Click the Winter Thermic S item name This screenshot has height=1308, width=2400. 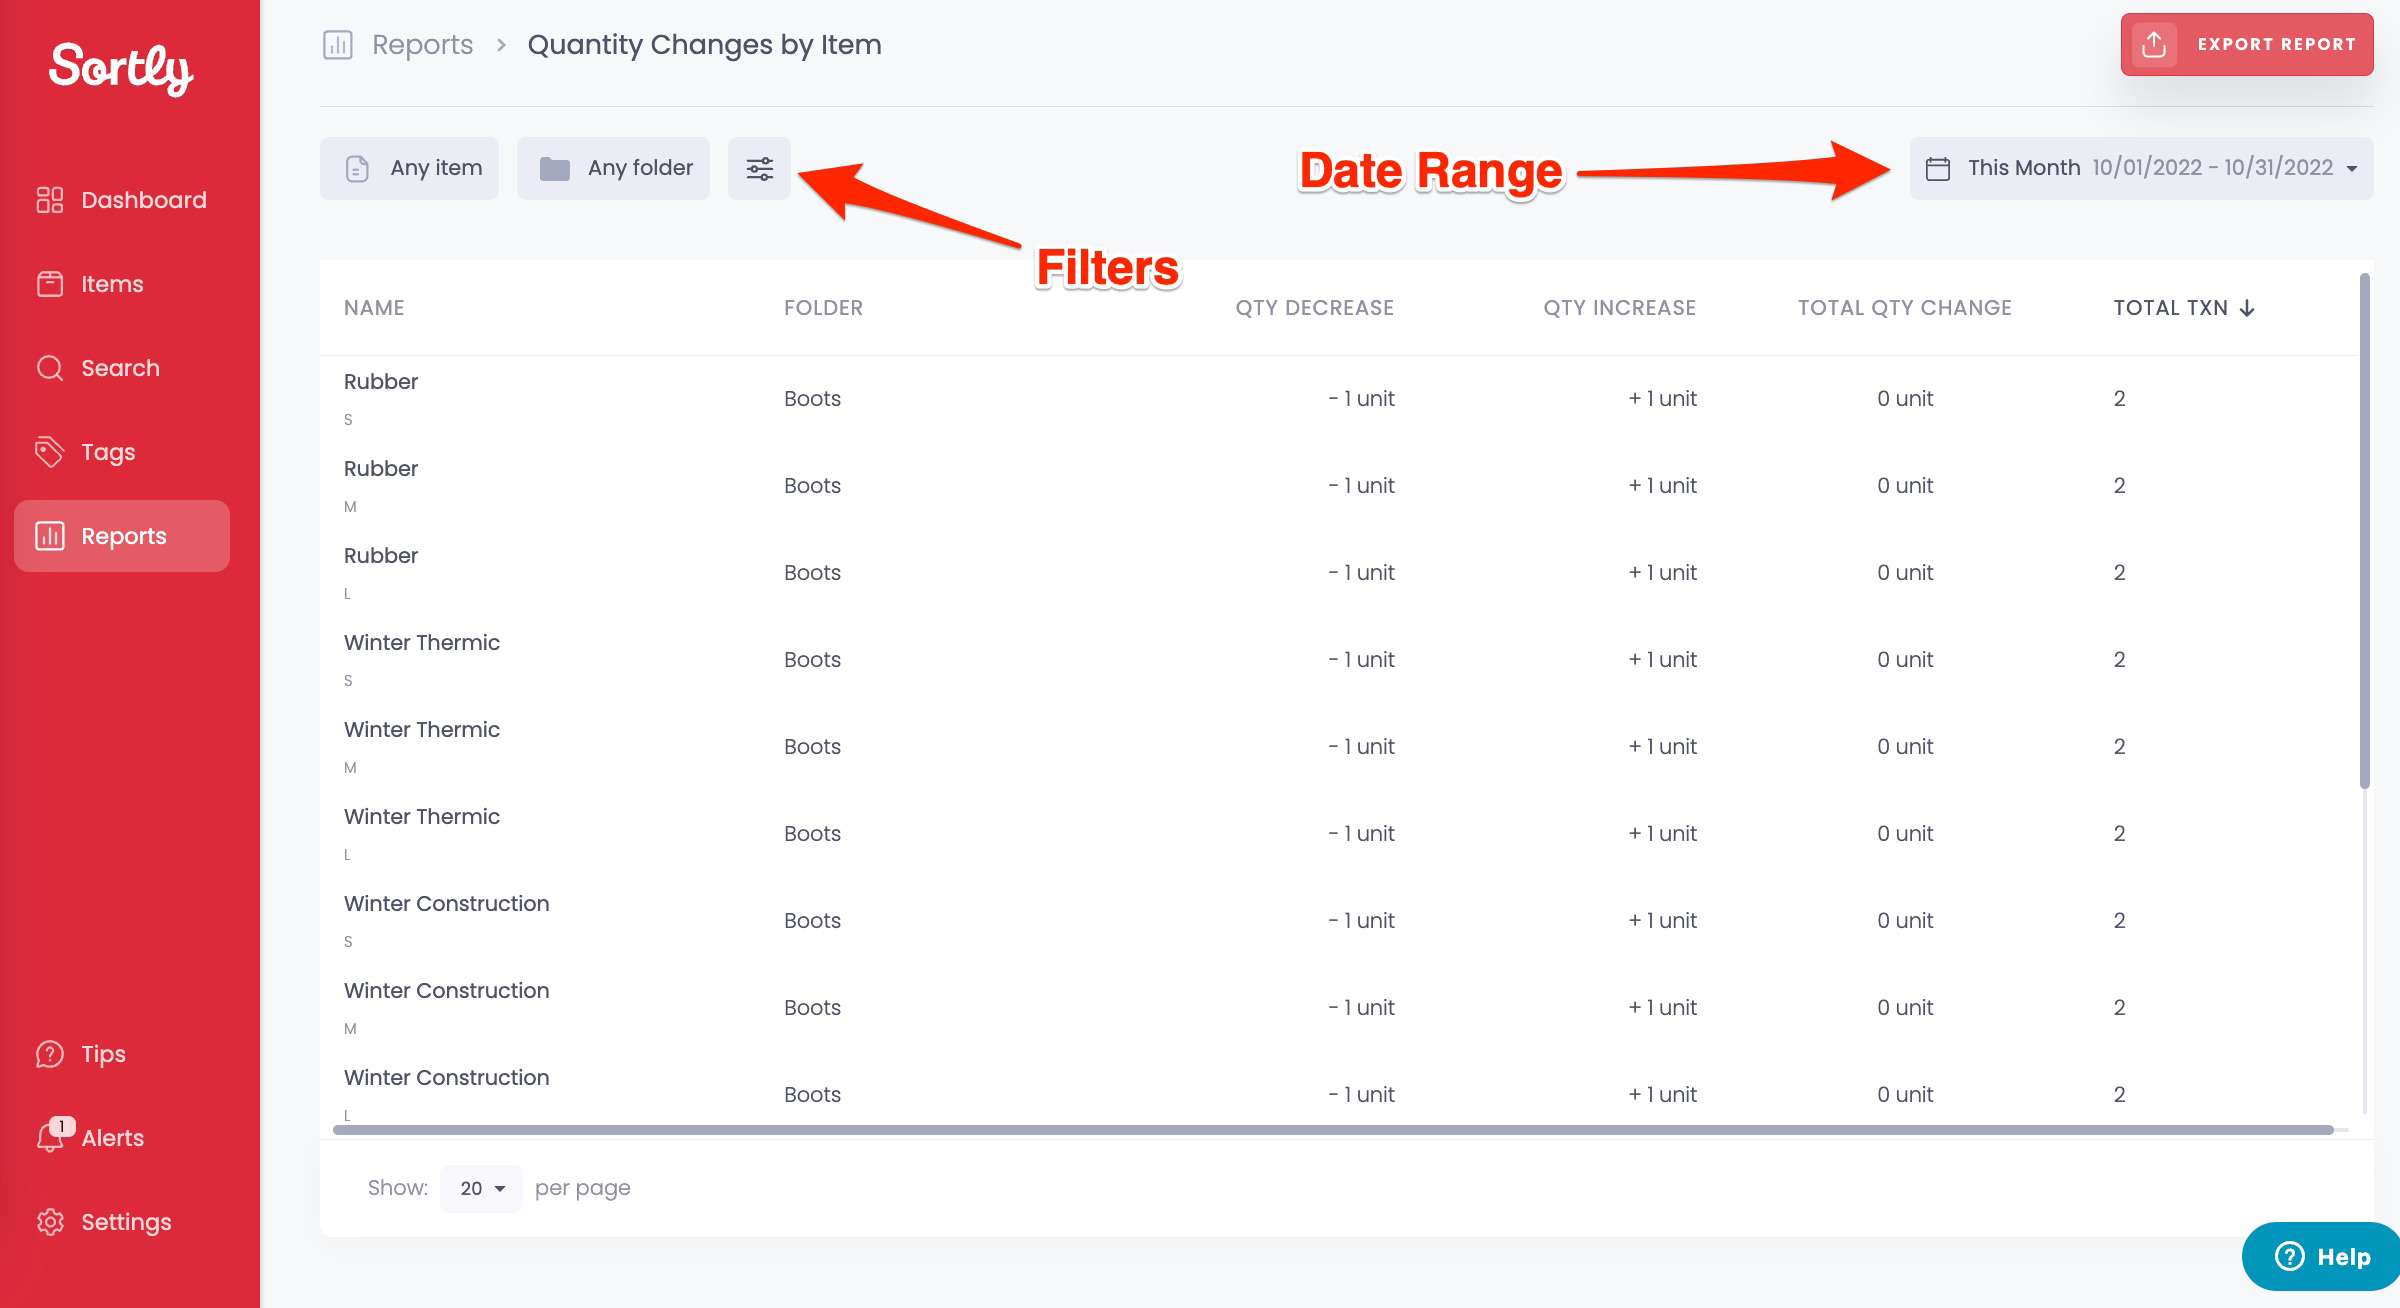pyautogui.click(x=422, y=643)
